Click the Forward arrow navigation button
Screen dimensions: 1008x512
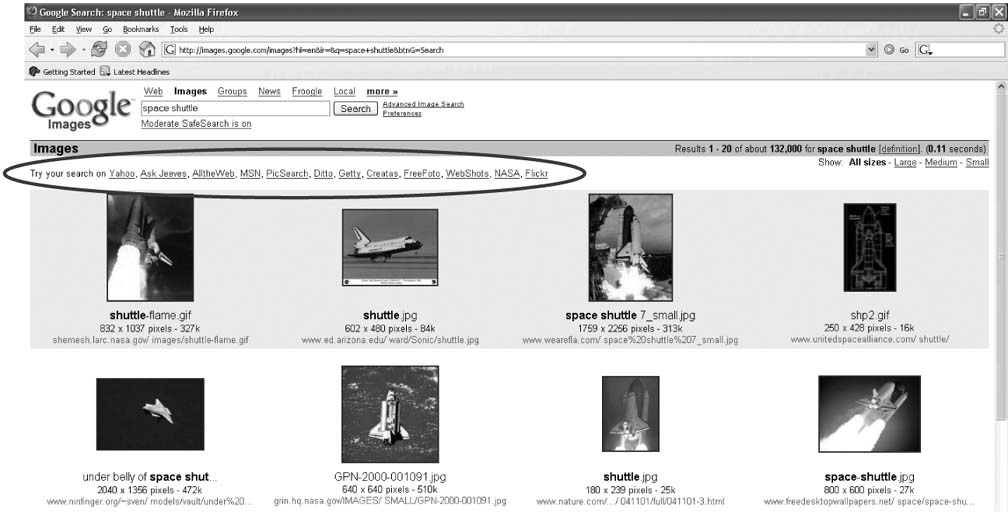coord(68,49)
